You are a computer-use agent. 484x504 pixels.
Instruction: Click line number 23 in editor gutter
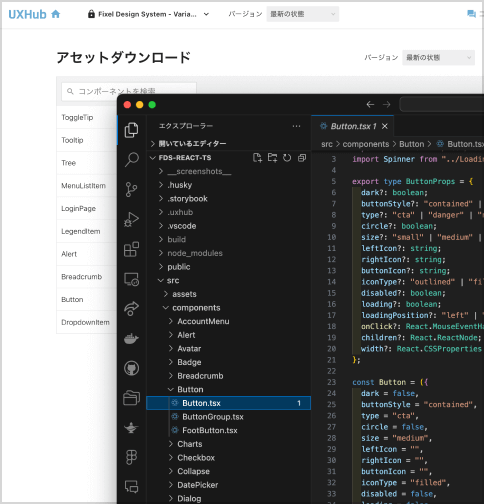coord(332,382)
